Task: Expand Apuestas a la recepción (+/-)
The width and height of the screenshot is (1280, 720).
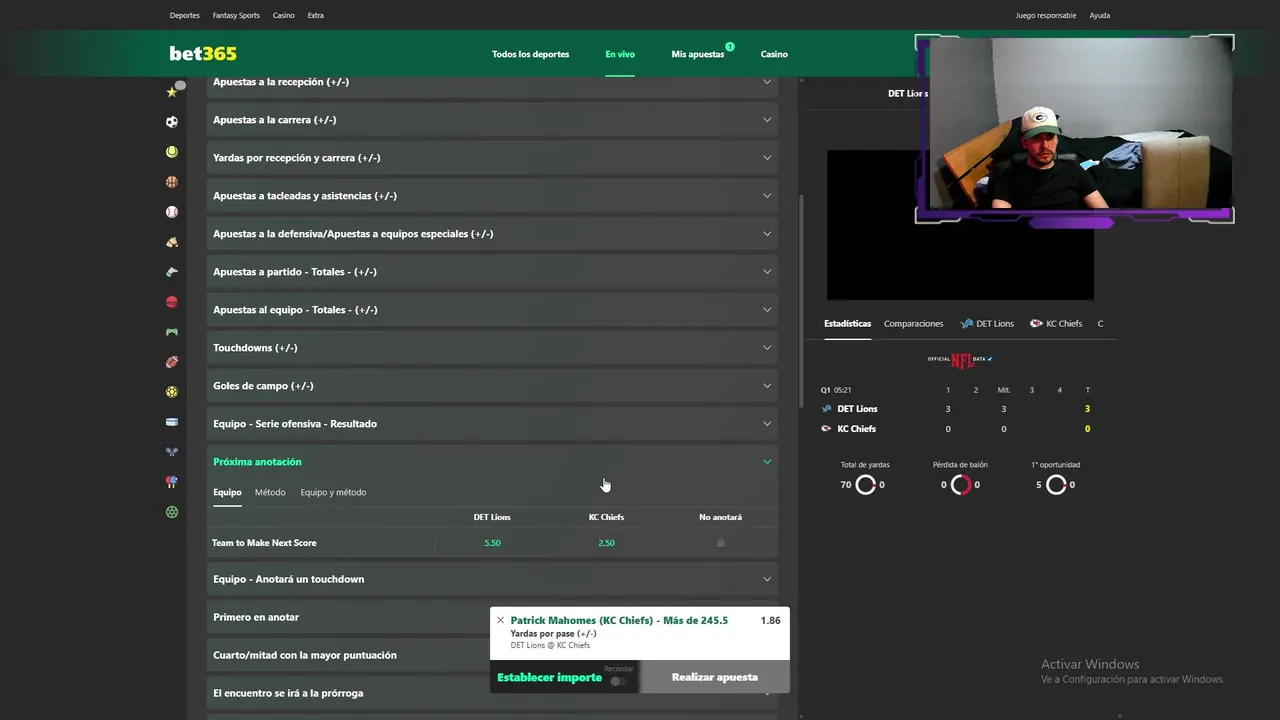Action: (x=492, y=82)
